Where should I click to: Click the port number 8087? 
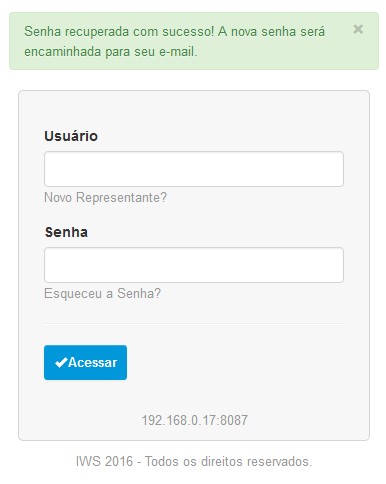point(234,420)
